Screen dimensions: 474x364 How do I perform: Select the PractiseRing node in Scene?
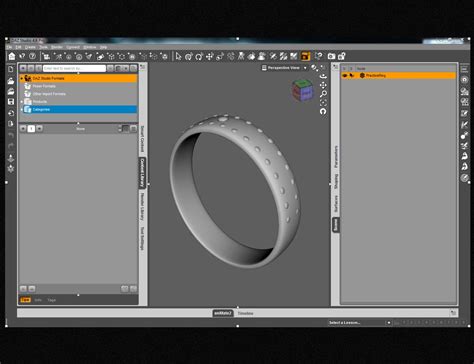click(x=398, y=76)
